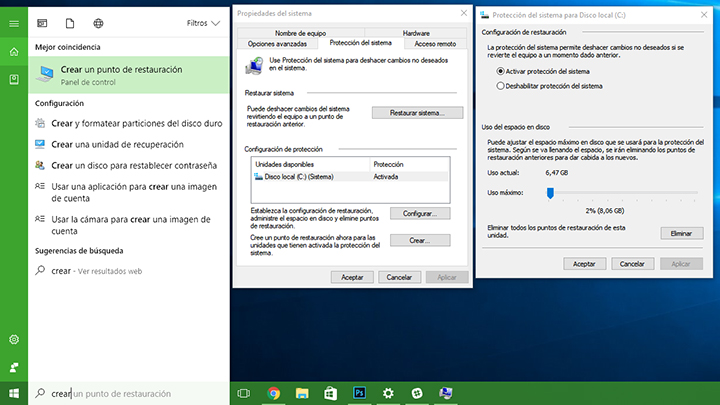
Task: Select 'Protección del sistema' tab
Action: pos(360,43)
